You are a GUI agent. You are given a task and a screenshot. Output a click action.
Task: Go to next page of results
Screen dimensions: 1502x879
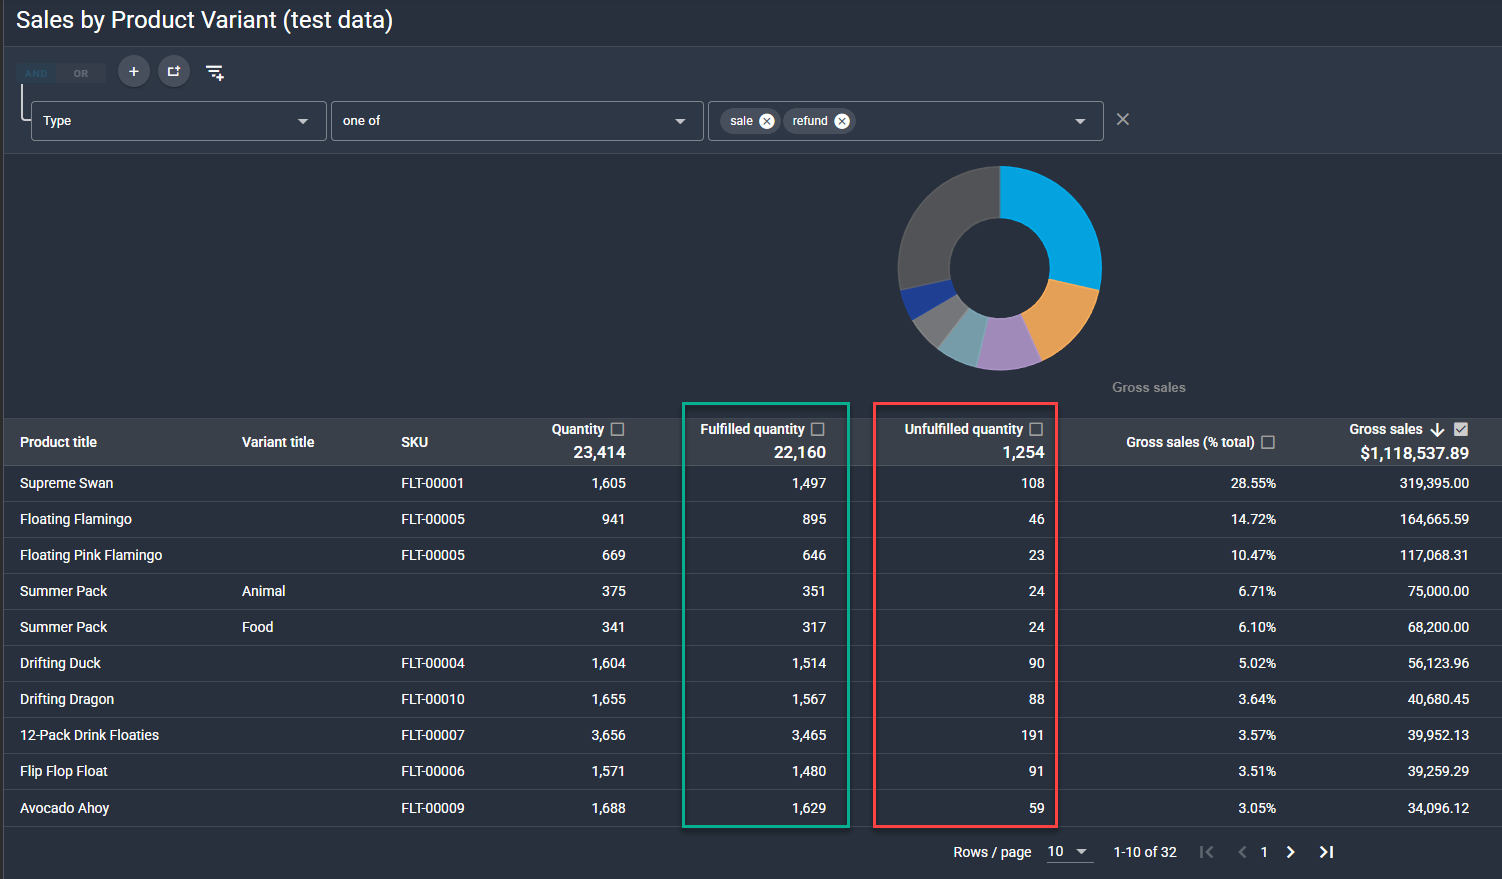(x=1290, y=852)
